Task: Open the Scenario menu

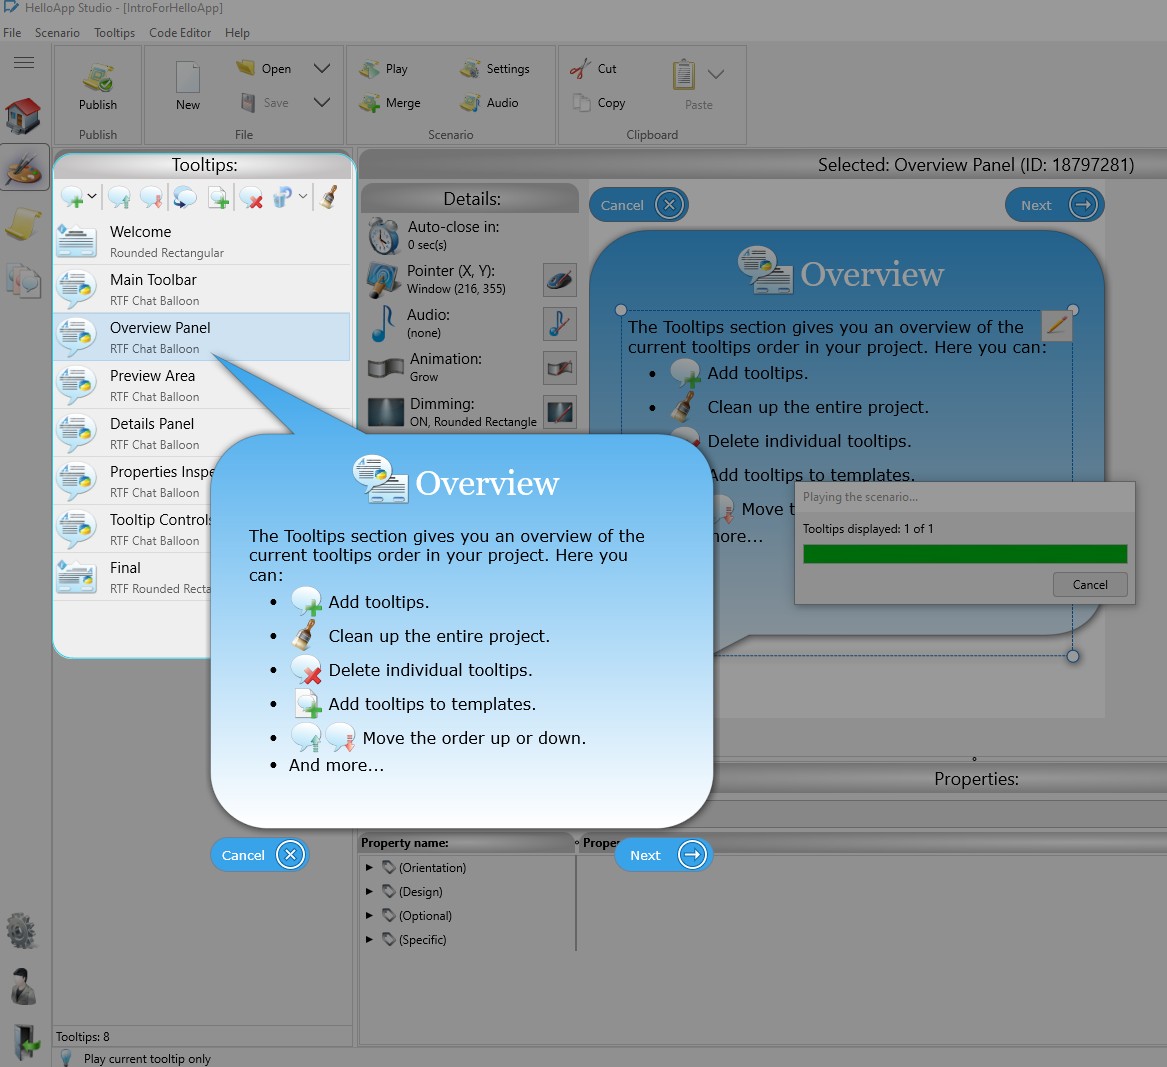Action: click(x=57, y=33)
